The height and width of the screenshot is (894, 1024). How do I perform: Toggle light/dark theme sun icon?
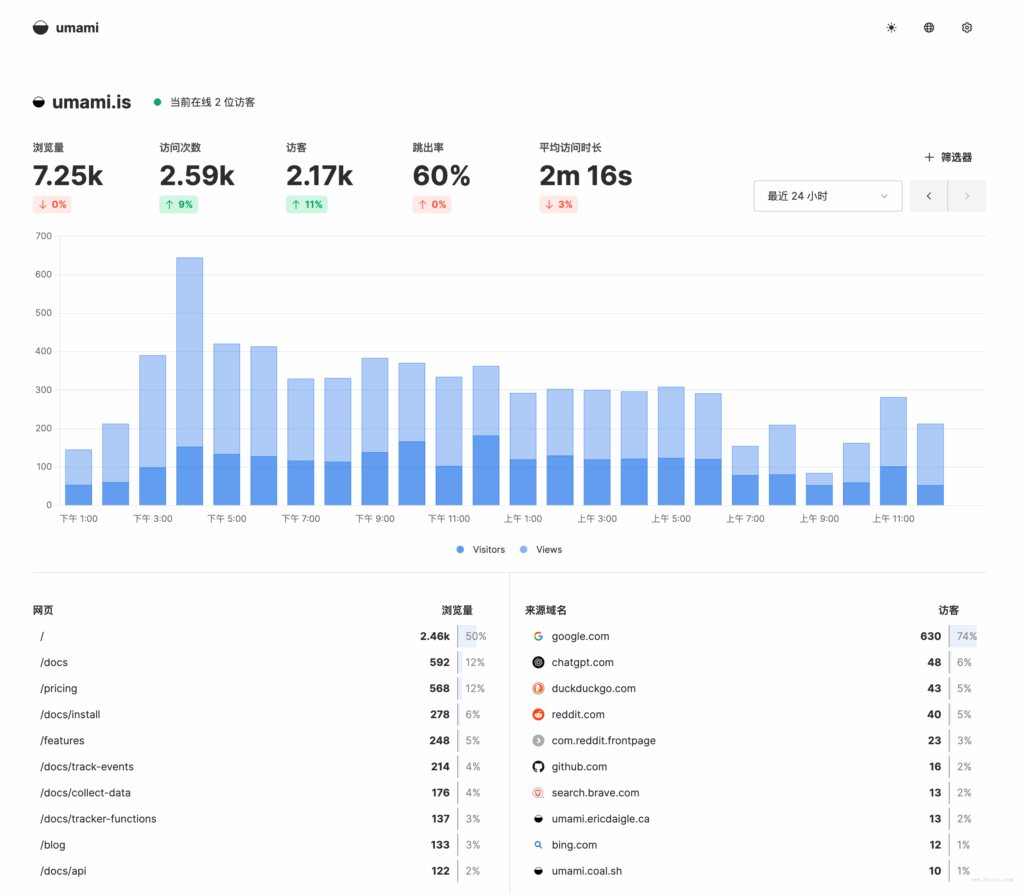pos(891,27)
